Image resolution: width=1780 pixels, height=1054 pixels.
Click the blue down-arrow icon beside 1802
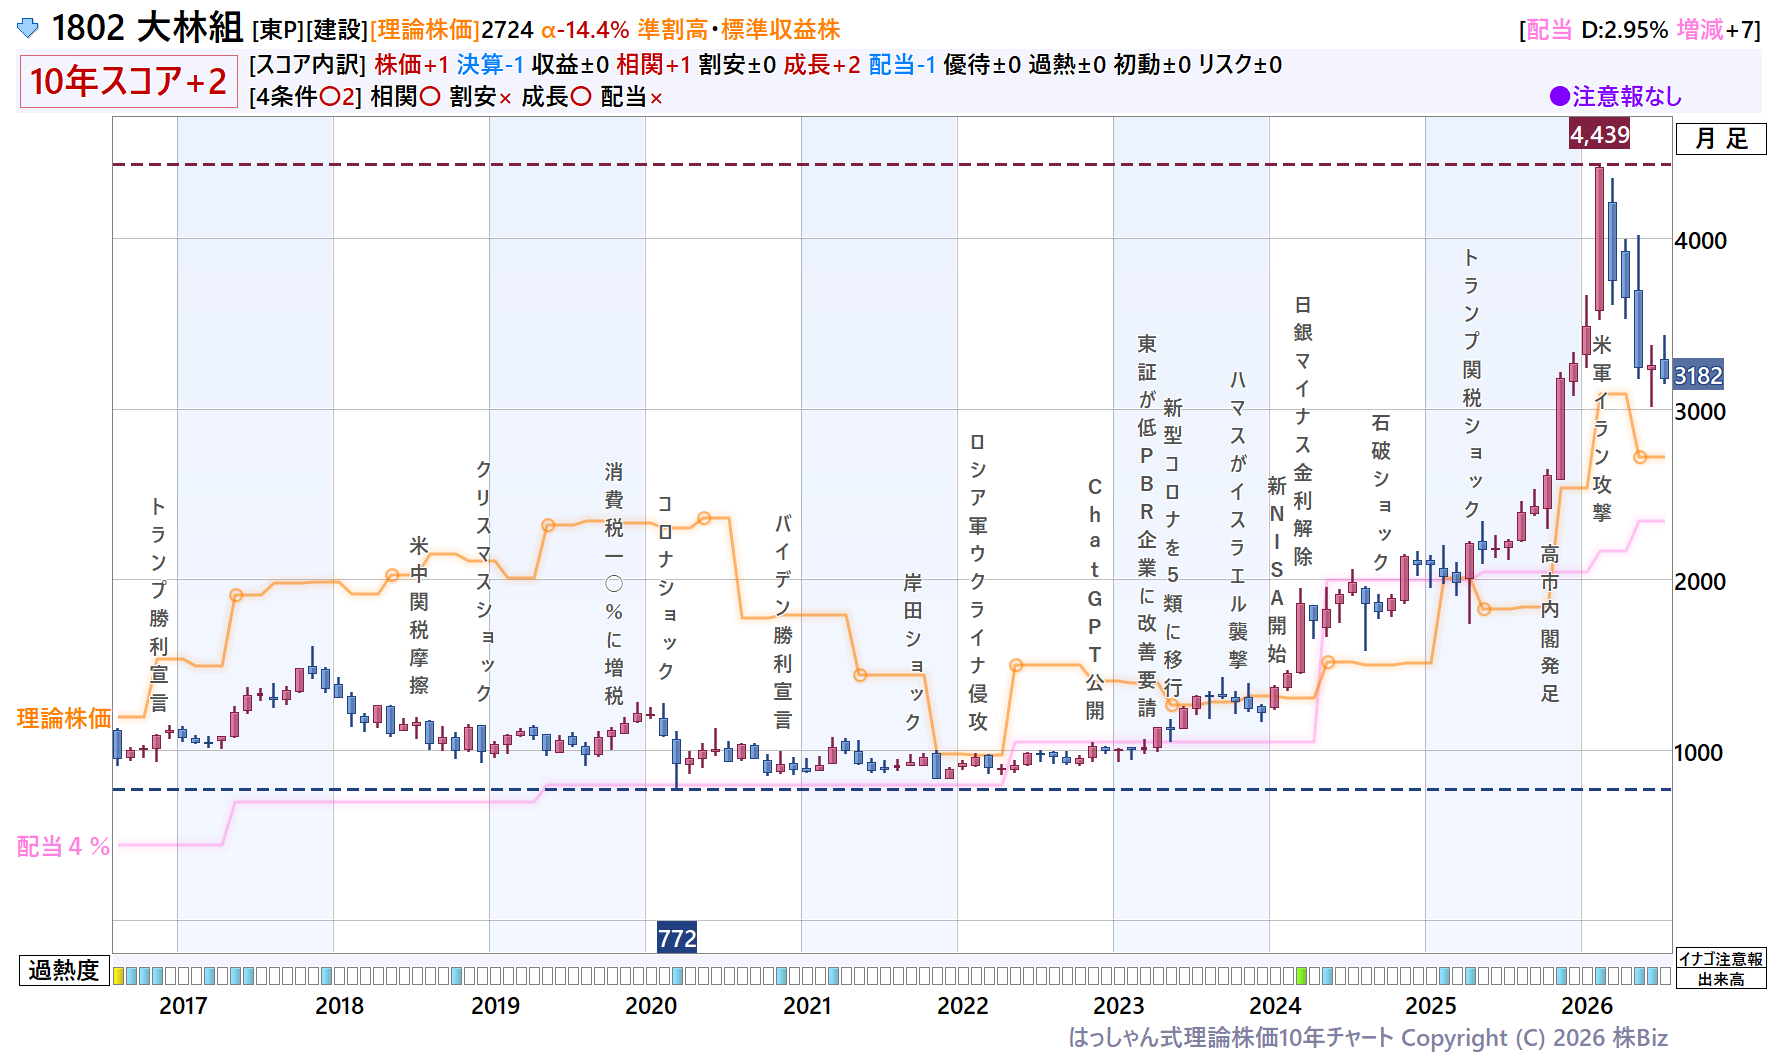click(x=28, y=28)
